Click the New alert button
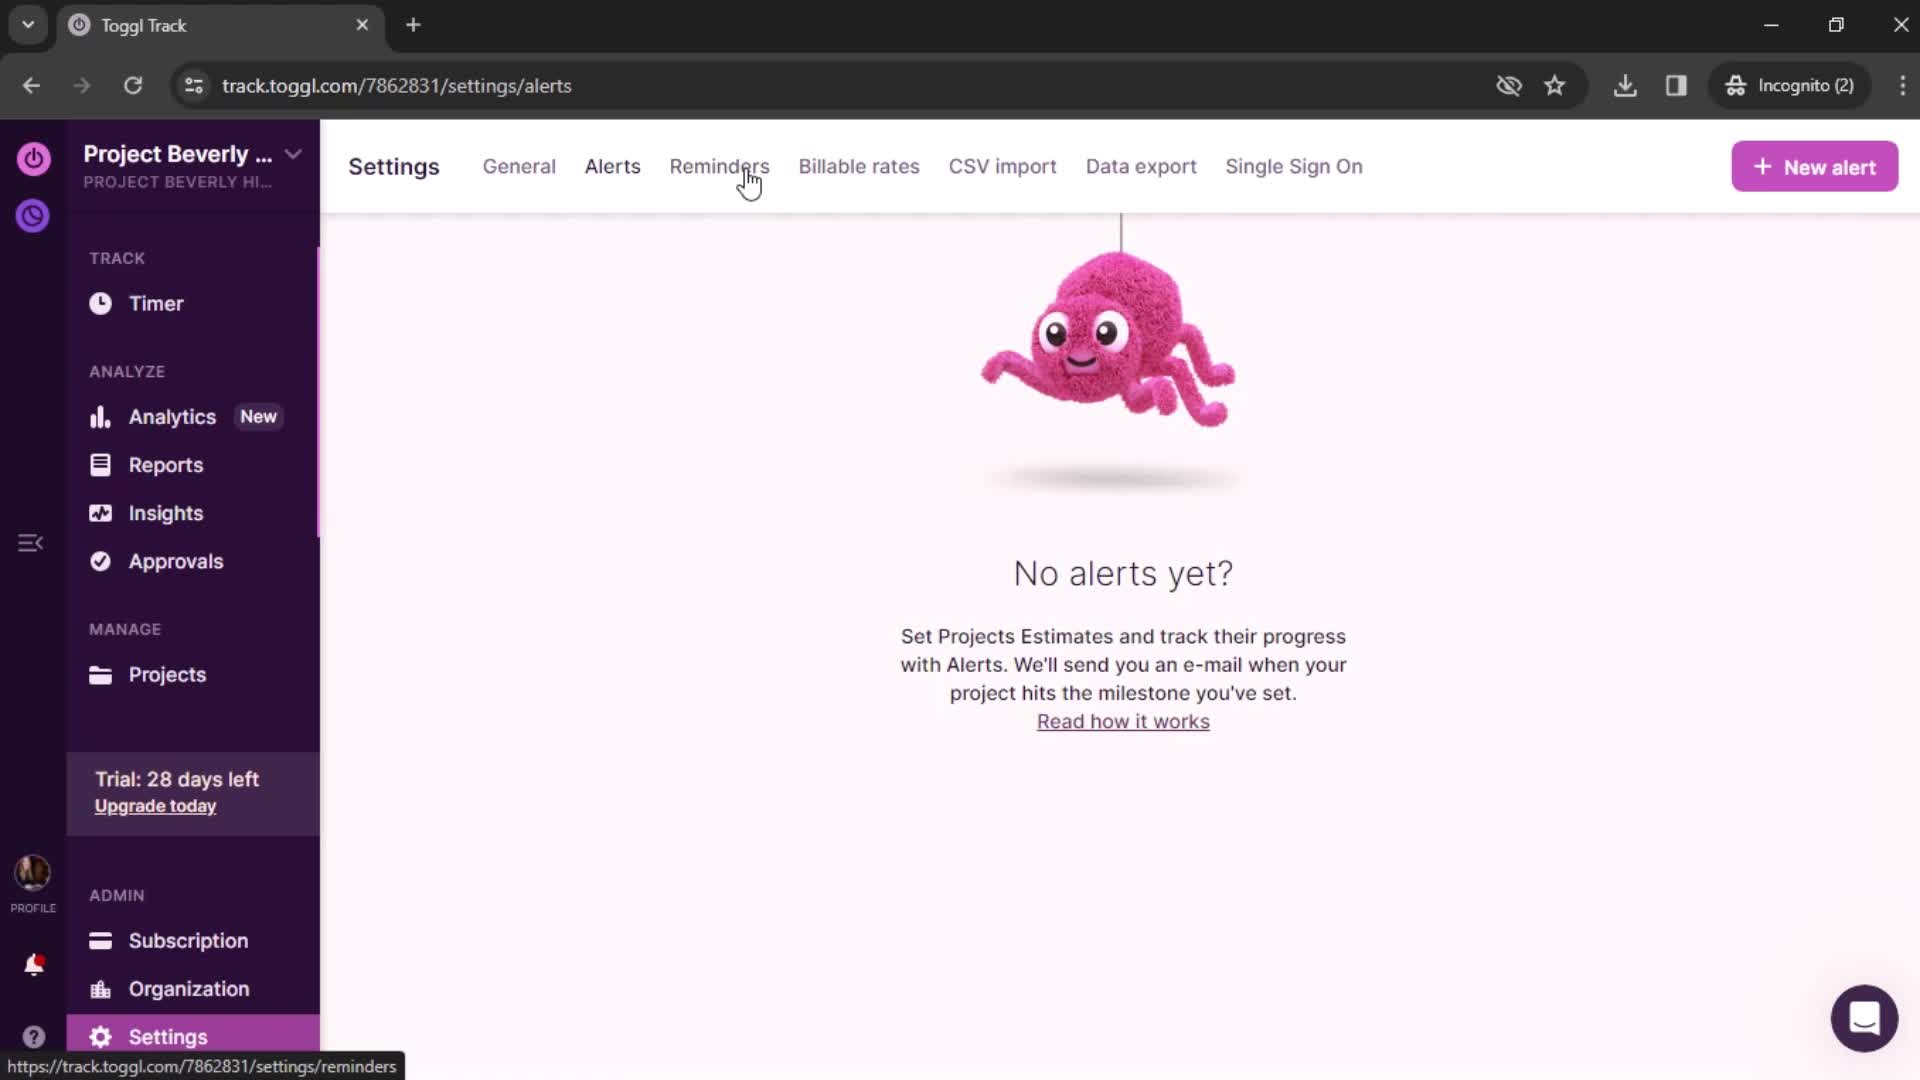The width and height of the screenshot is (1920, 1080). click(x=1815, y=166)
